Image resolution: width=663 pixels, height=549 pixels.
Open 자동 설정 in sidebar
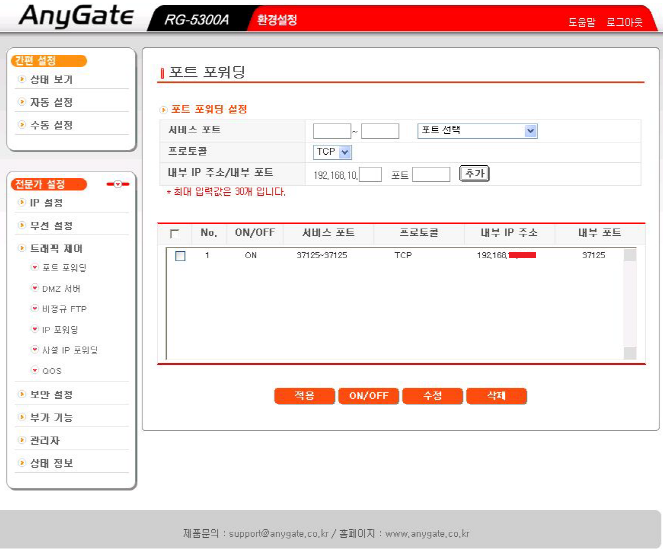tap(51, 102)
